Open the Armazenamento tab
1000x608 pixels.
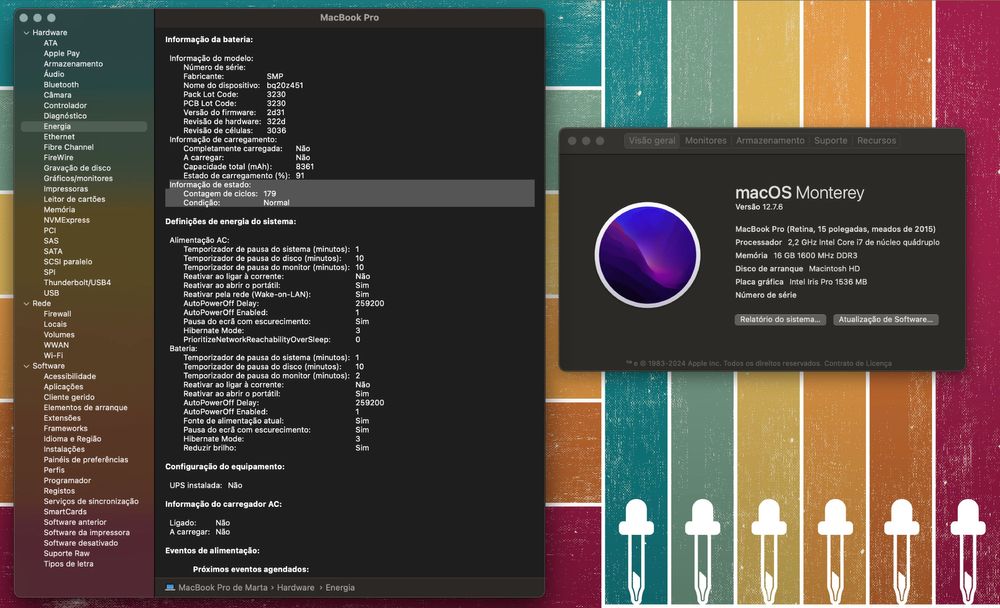point(770,140)
